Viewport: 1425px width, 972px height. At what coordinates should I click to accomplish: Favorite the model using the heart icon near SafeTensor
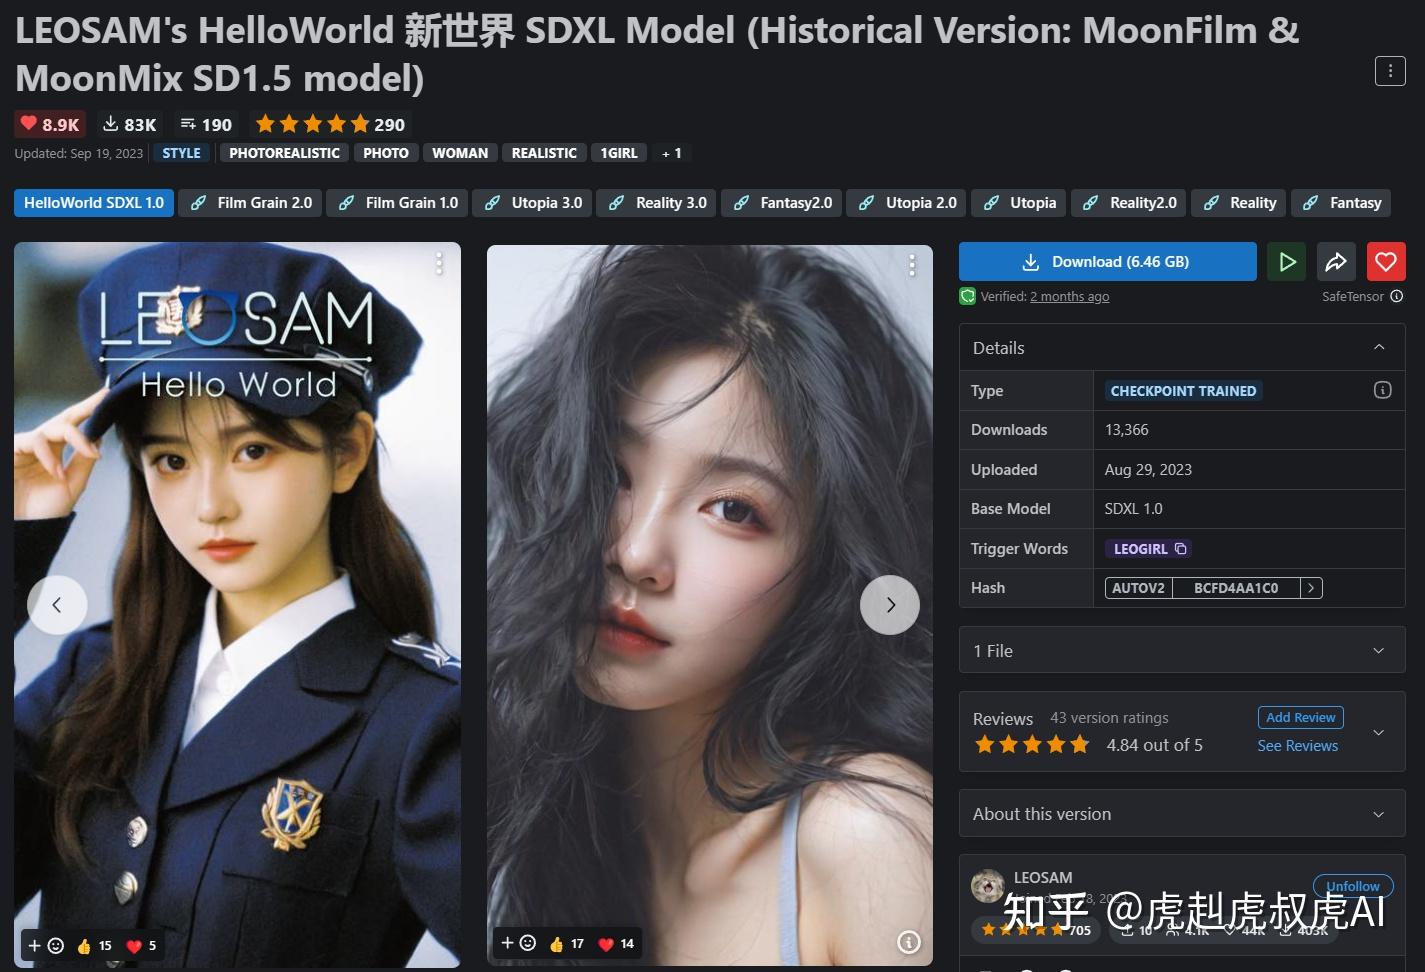pos(1386,261)
